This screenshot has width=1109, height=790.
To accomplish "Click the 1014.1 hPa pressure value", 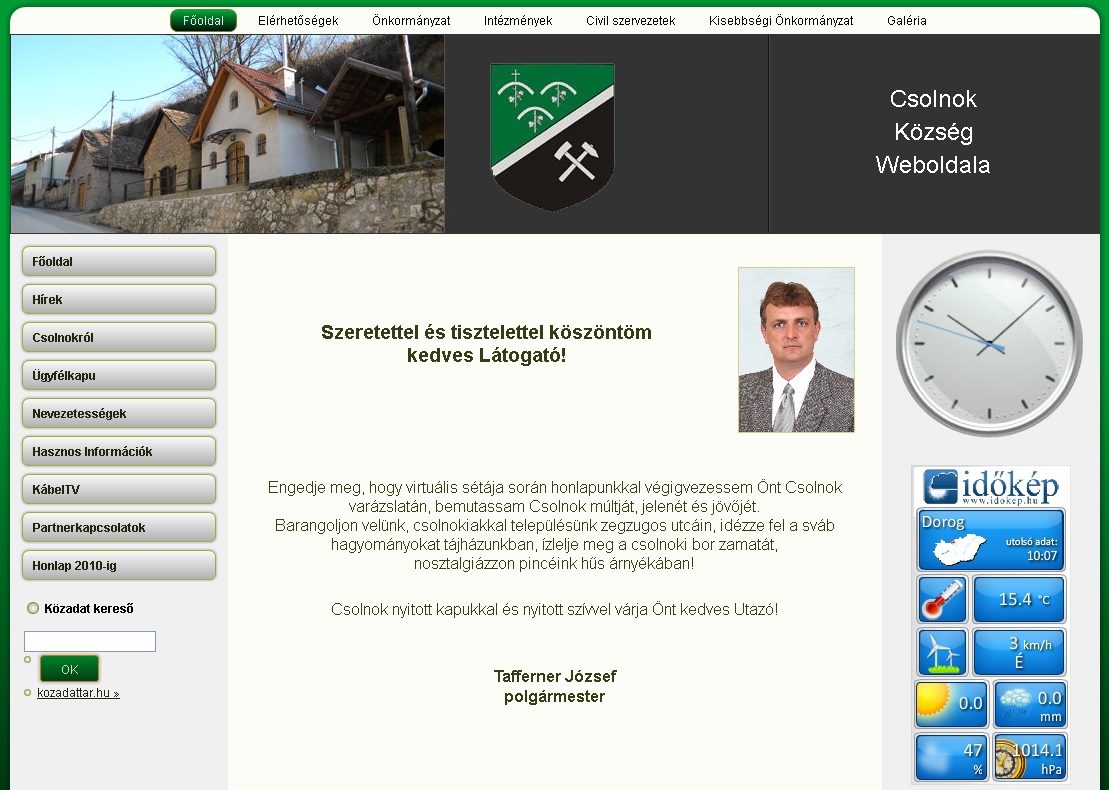I will tap(1038, 758).
